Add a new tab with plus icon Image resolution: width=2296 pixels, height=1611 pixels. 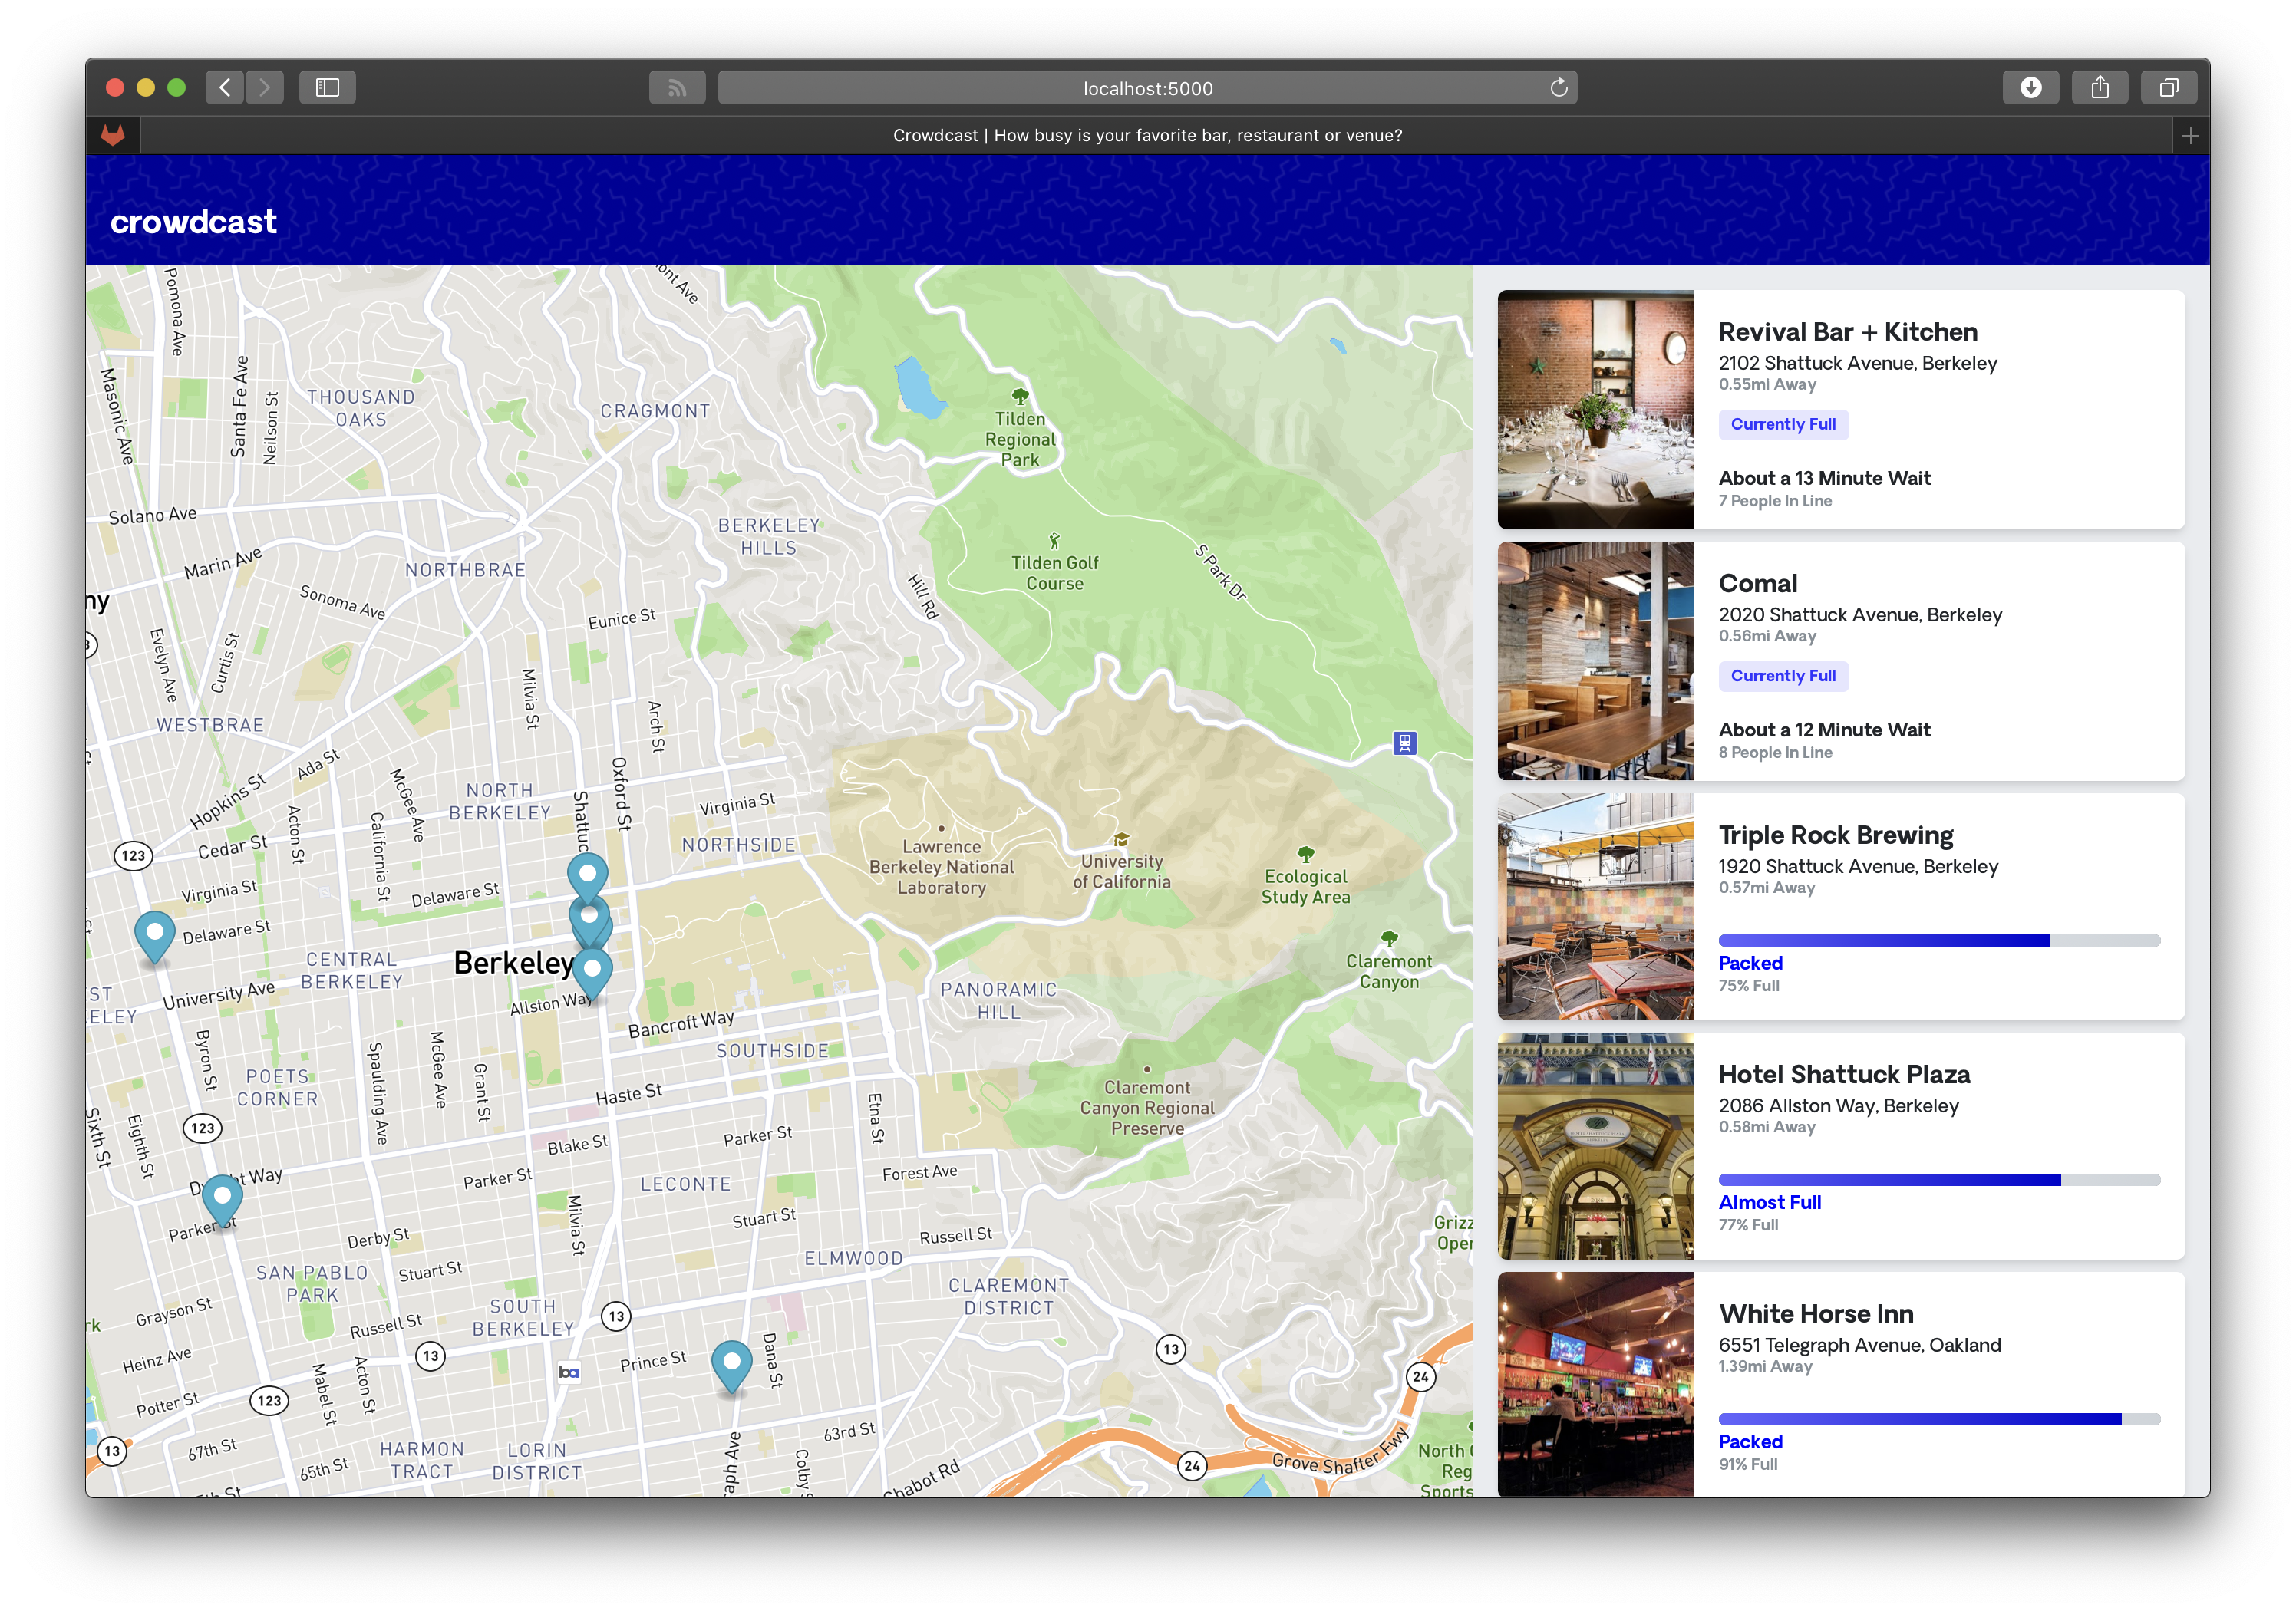tap(2190, 136)
